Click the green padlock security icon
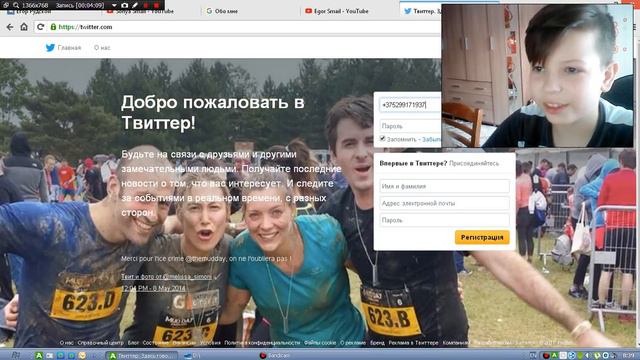 (x=53, y=27)
